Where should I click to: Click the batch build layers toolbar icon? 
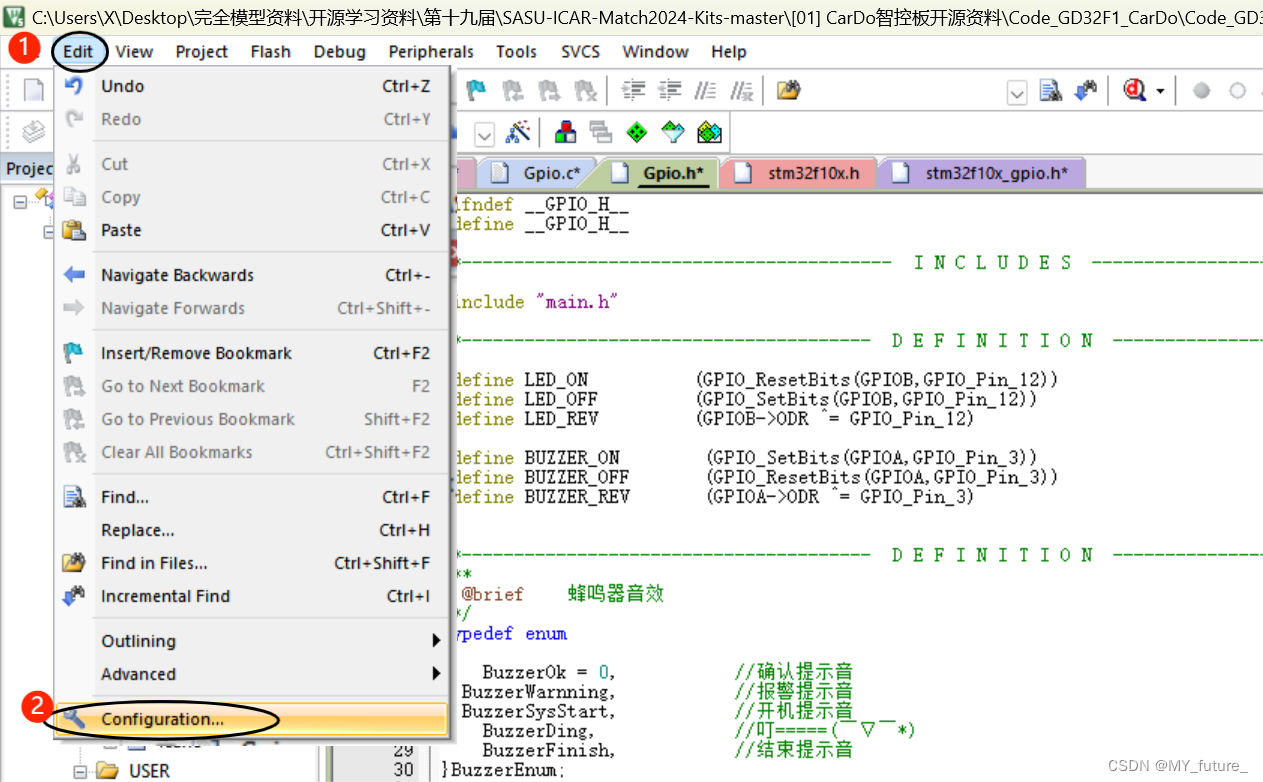click(34, 132)
